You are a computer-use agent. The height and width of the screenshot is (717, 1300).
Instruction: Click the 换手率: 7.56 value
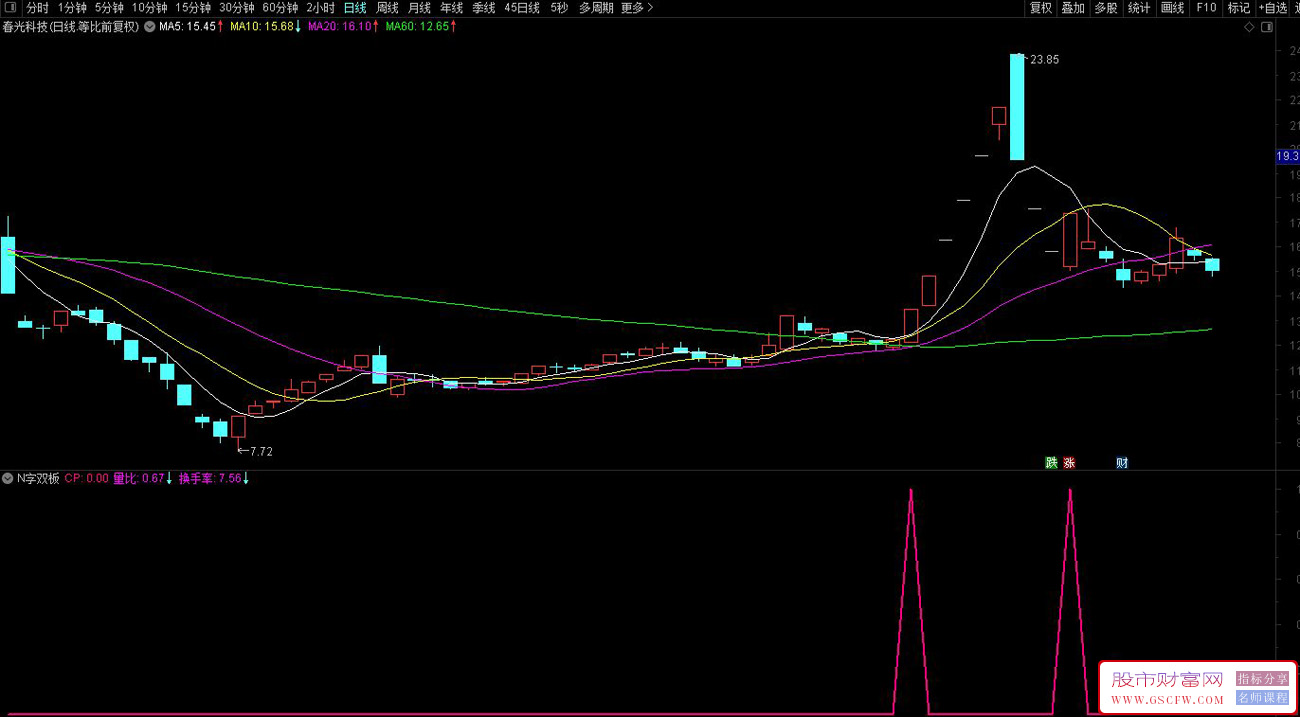(x=210, y=478)
